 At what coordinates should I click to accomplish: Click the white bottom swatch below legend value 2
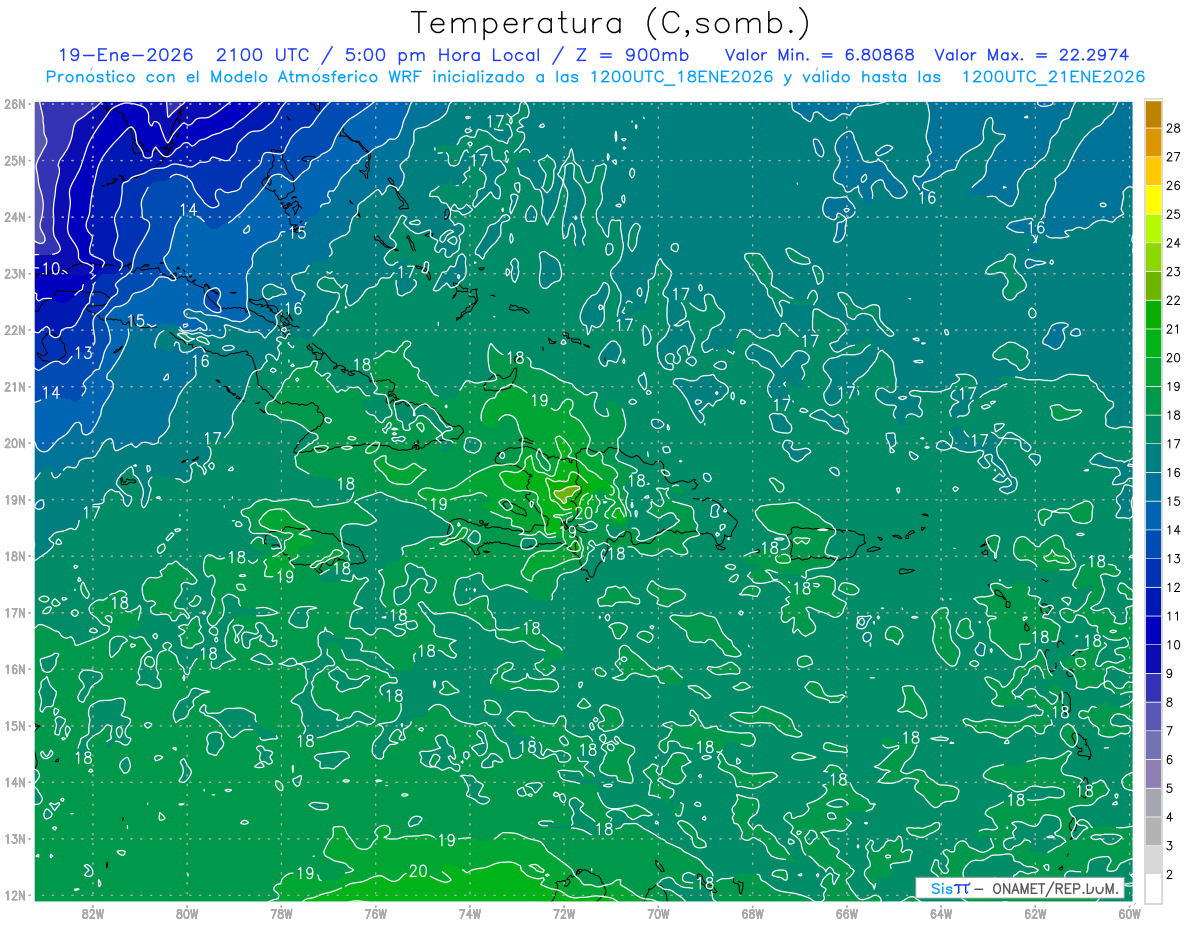[1153, 888]
